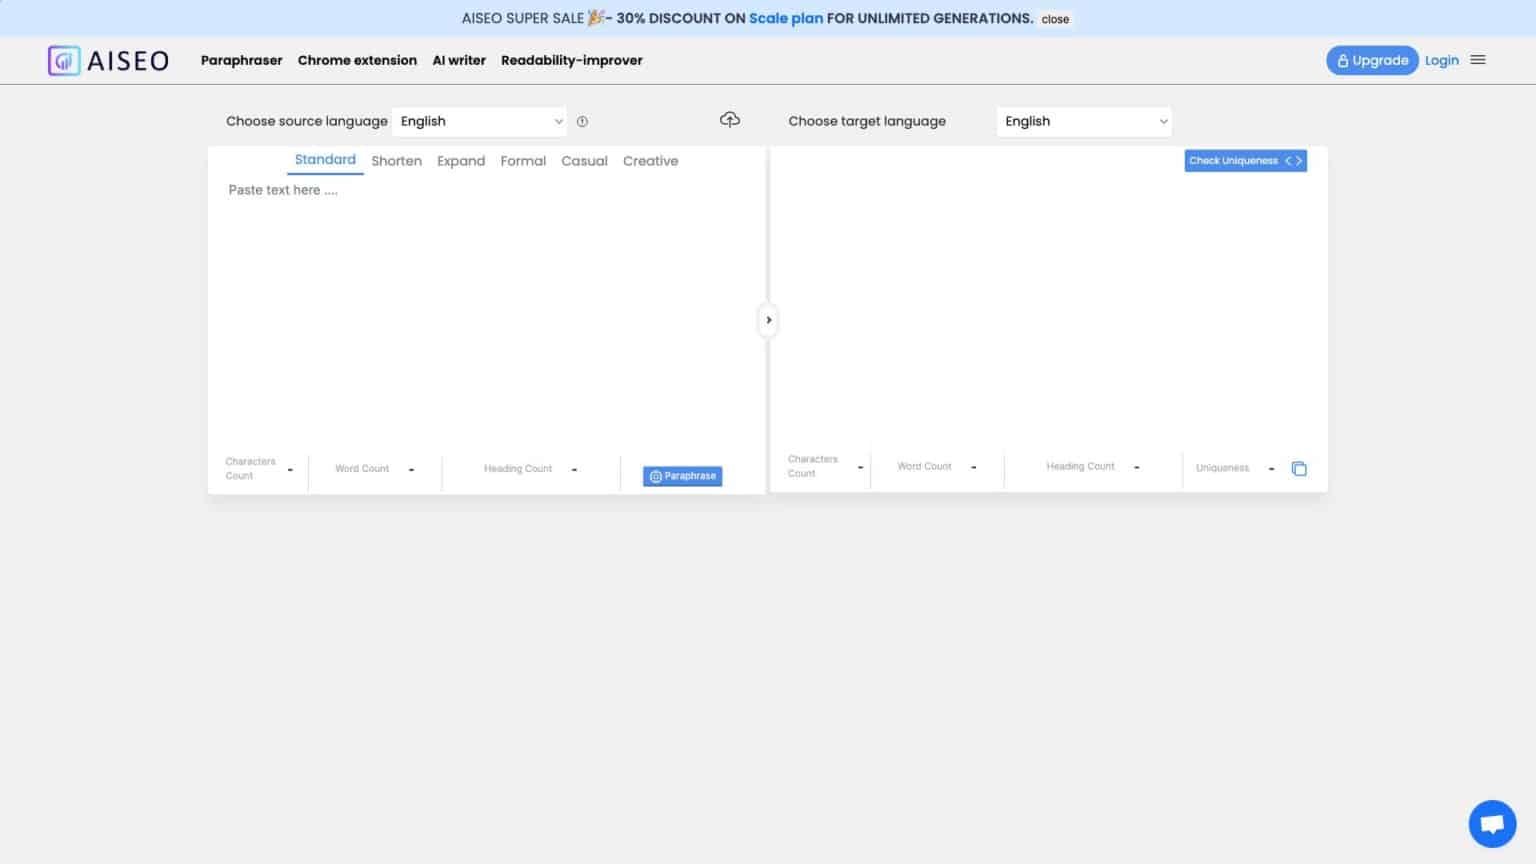The height and width of the screenshot is (864, 1536).
Task: Click the Upgrade button
Action: click(x=1372, y=60)
